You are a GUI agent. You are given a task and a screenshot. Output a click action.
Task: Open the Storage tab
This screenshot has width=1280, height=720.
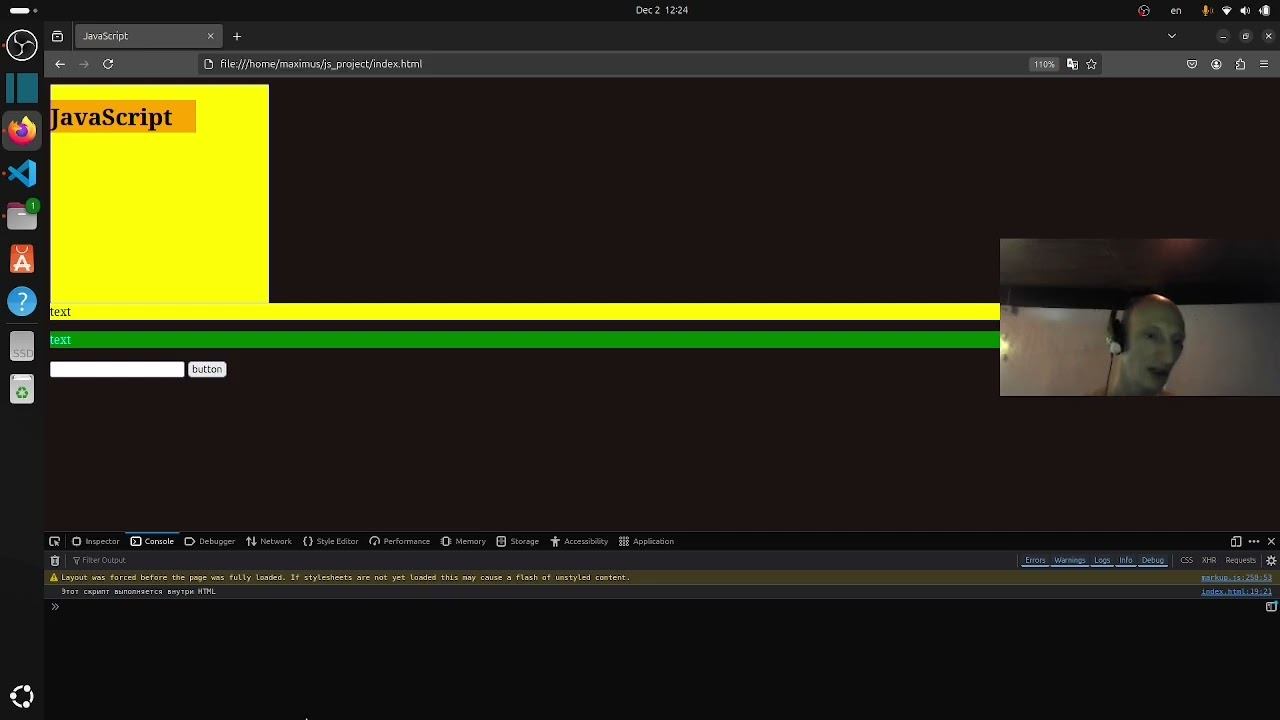(517, 541)
